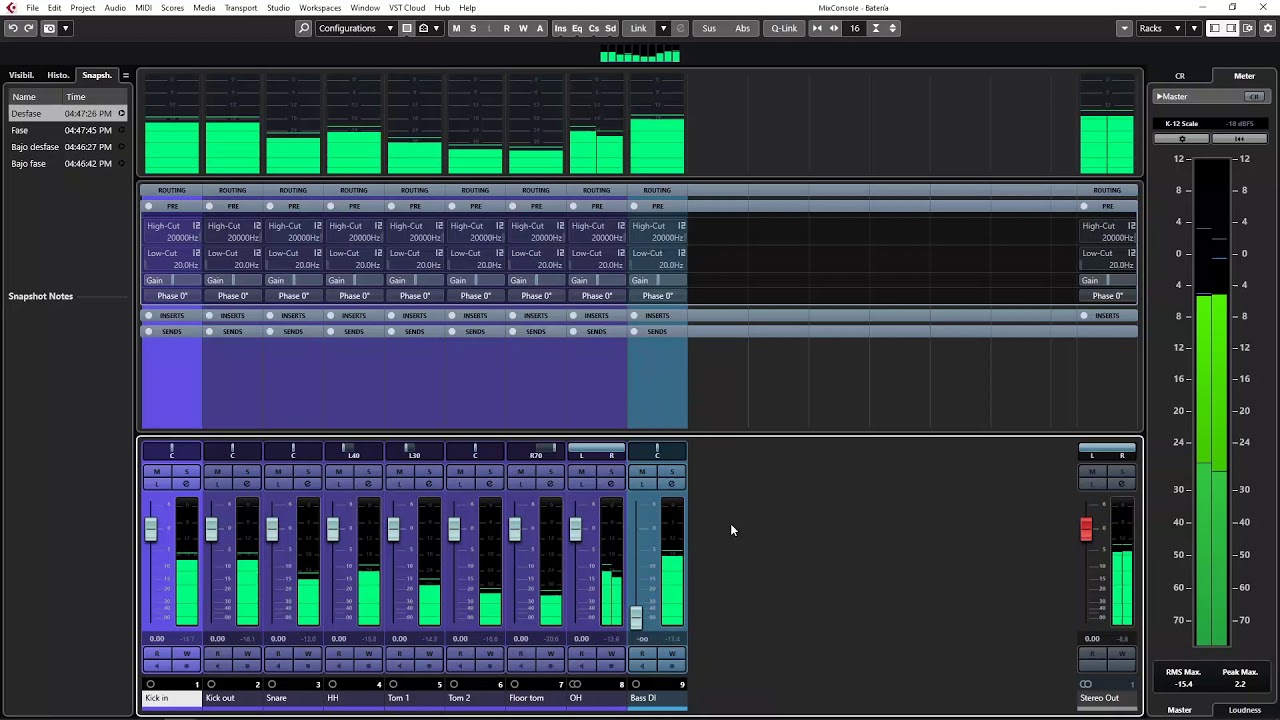This screenshot has width=1280, height=720.
Task: Switch to the Histo. tab
Action: pyautogui.click(x=58, y=75)
